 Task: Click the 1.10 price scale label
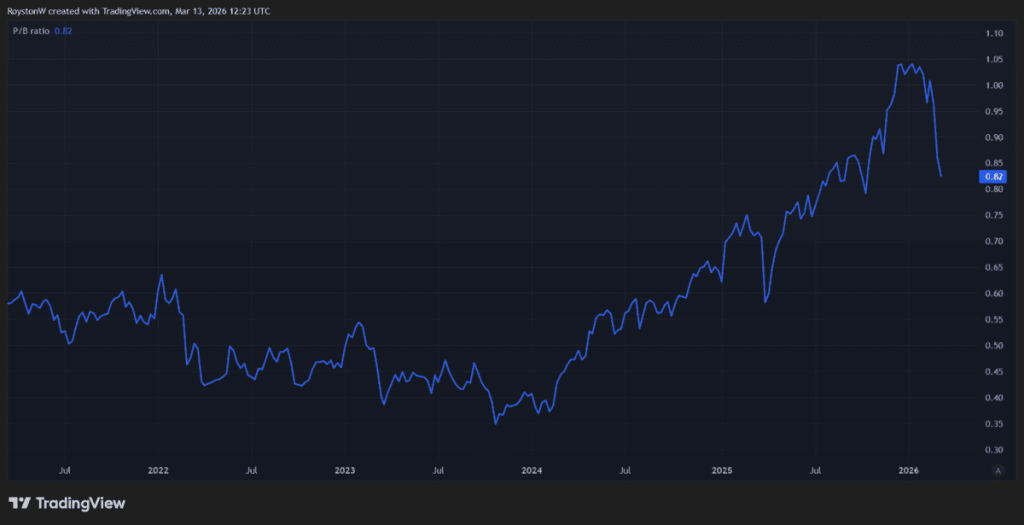(993, 33)
